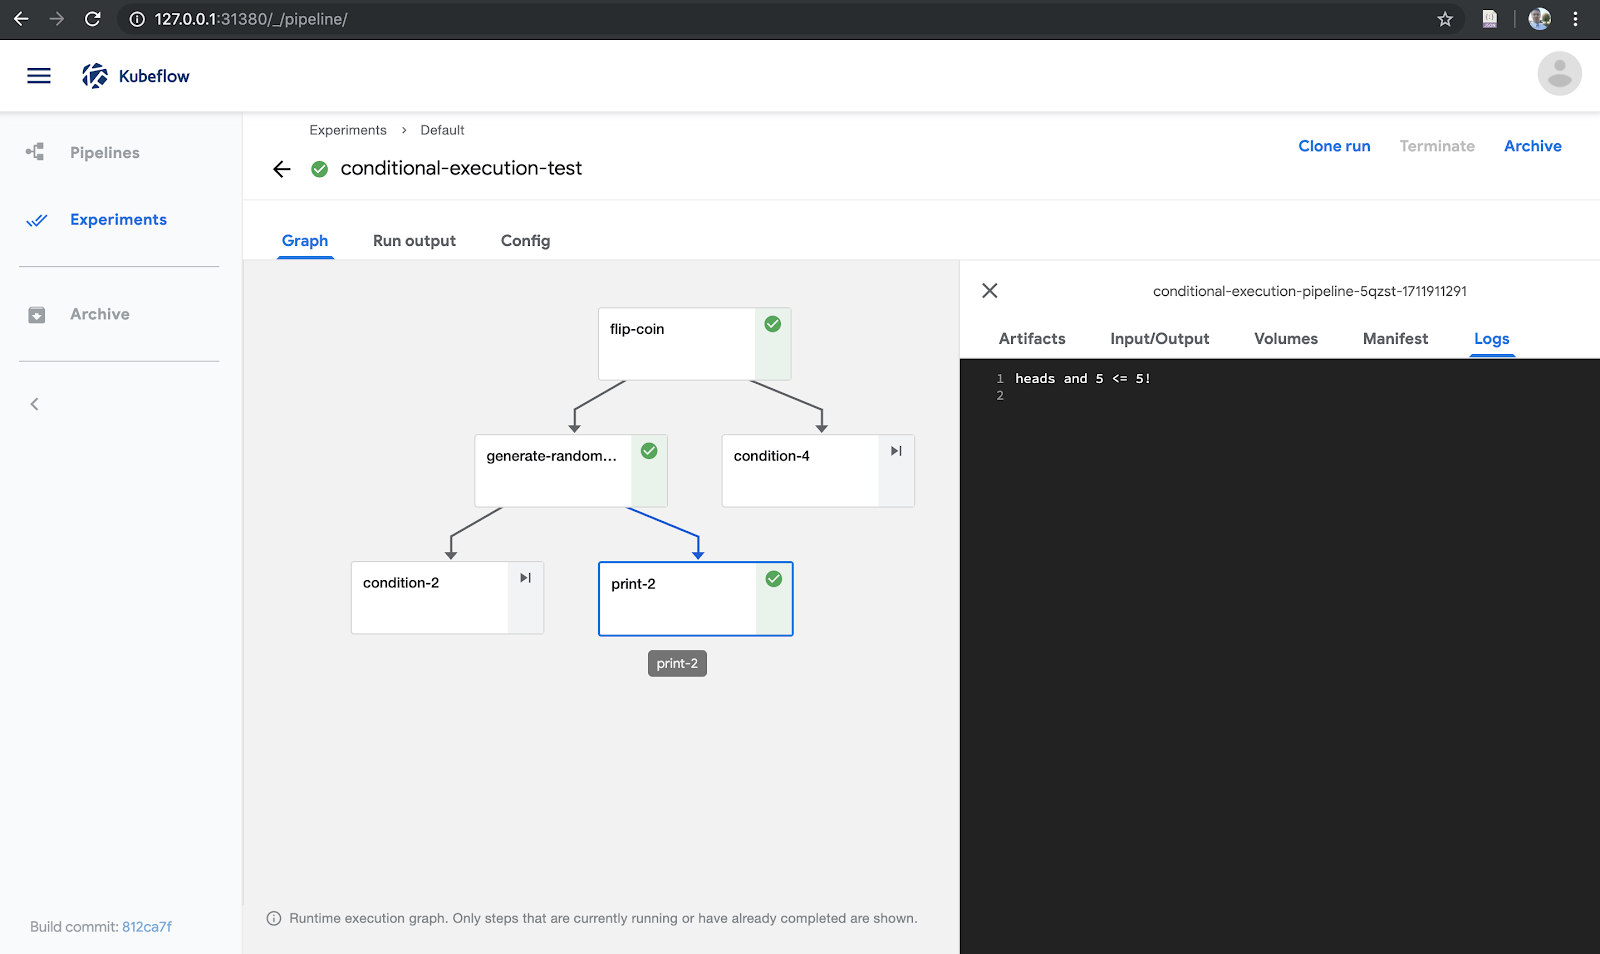Reload the page in the browser
The width and height of the screenshot is (1600, 954).
click(92, 19)
